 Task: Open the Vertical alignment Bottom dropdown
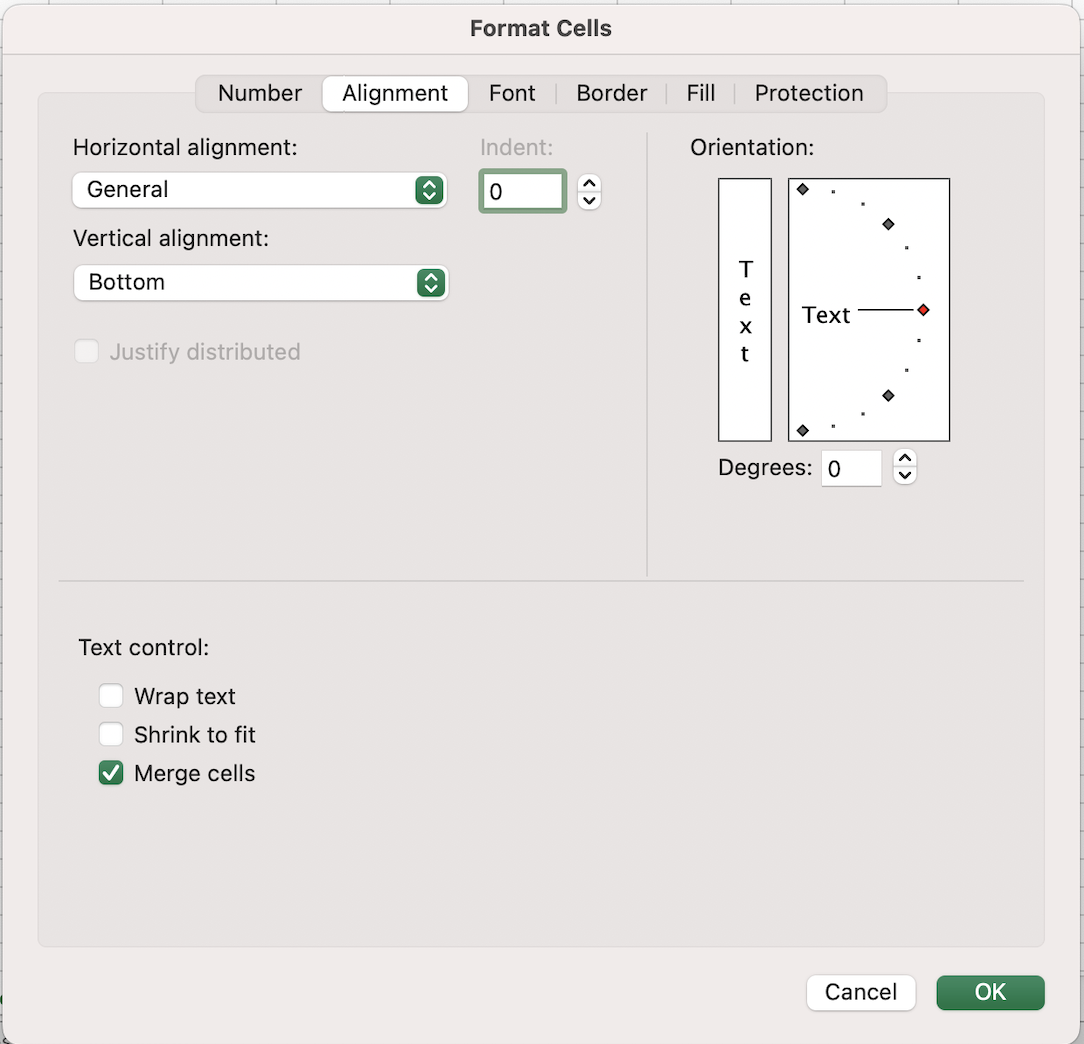(x=261, y=282)
